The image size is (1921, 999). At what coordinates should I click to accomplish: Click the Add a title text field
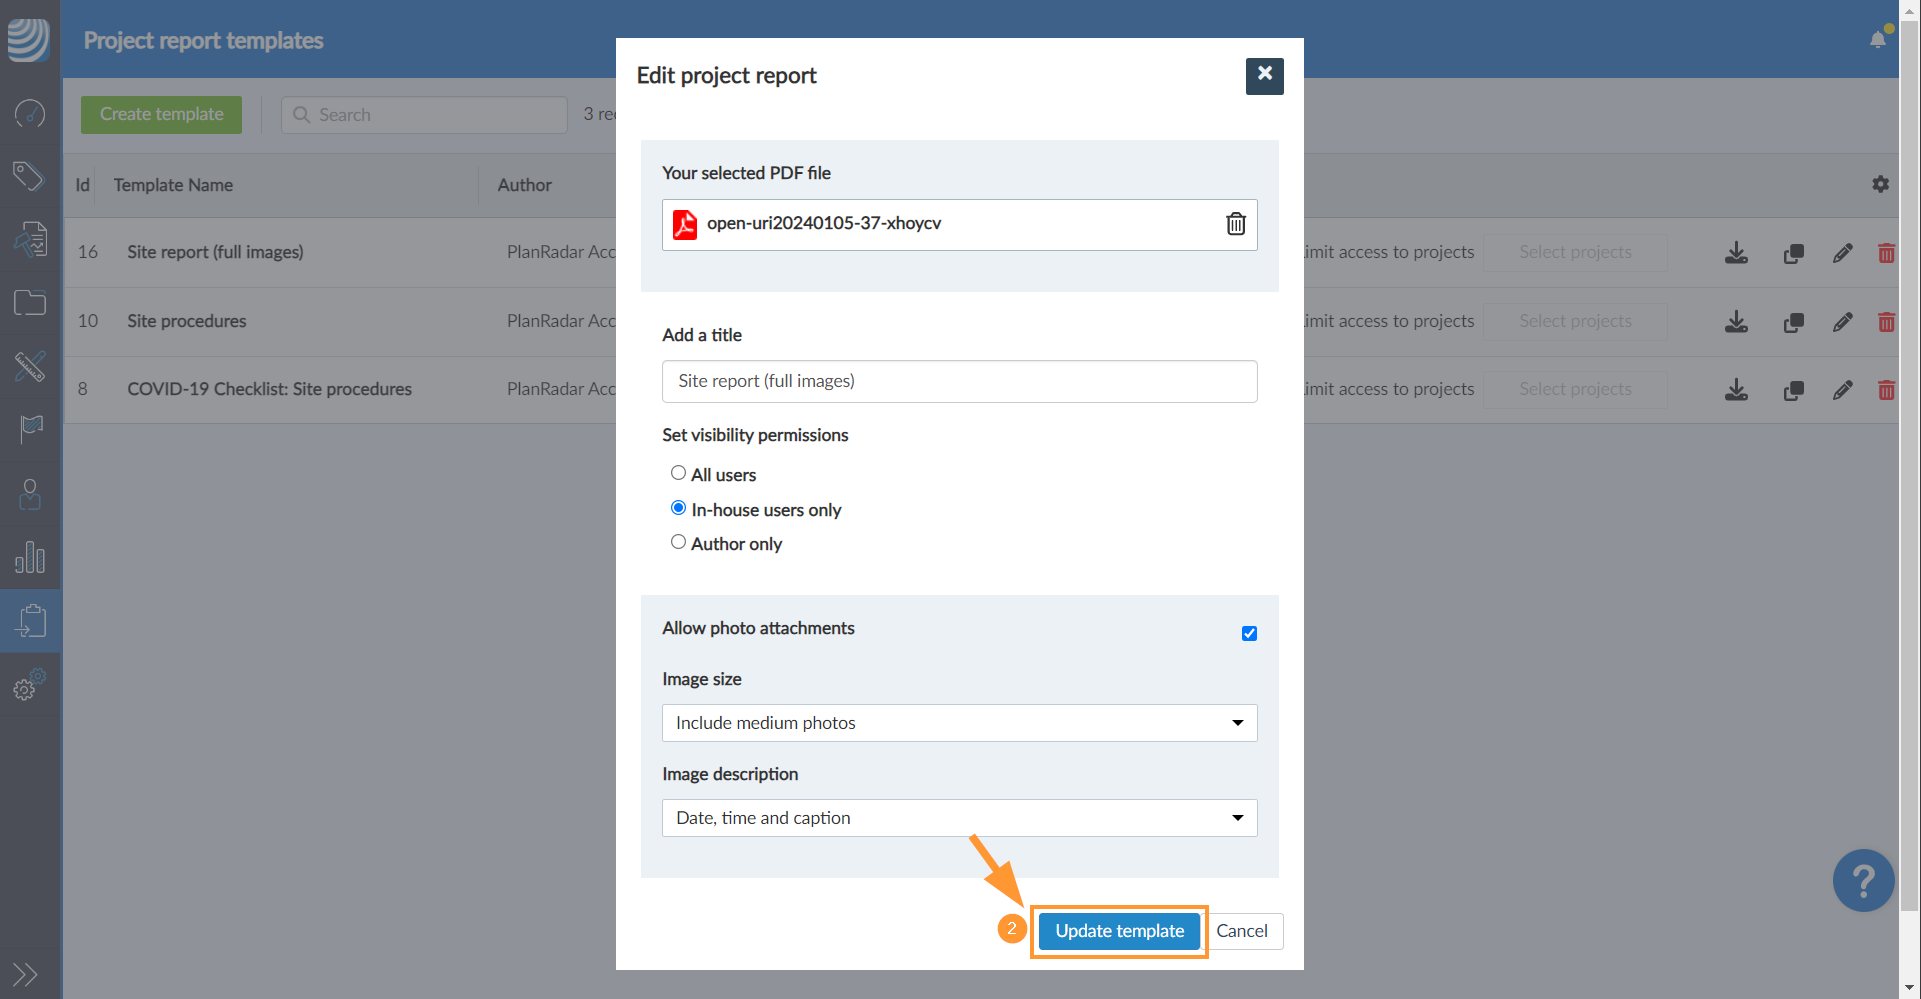coord(958,381)
